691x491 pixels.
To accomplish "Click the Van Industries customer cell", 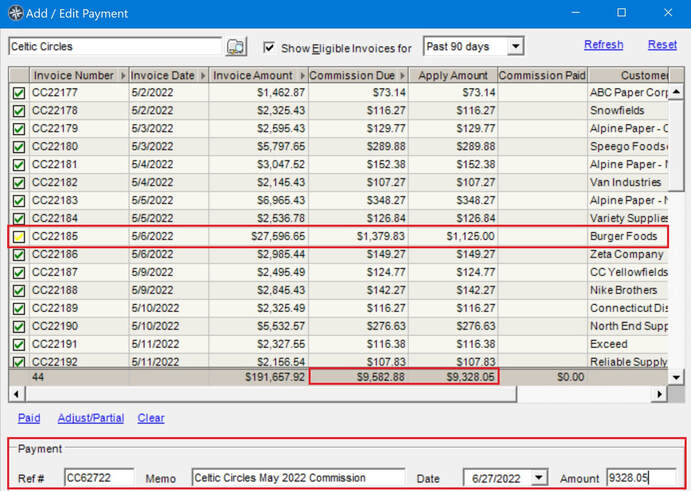I will tap(628, 182).
